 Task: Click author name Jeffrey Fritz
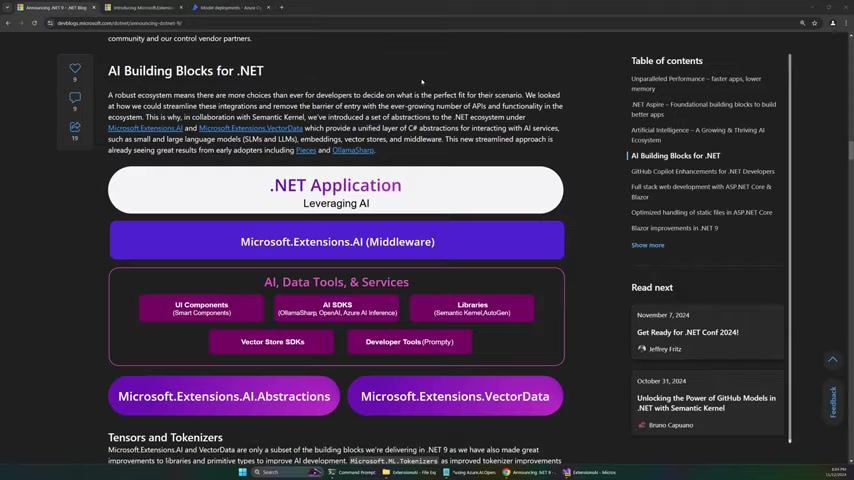(x=665, y=349)
